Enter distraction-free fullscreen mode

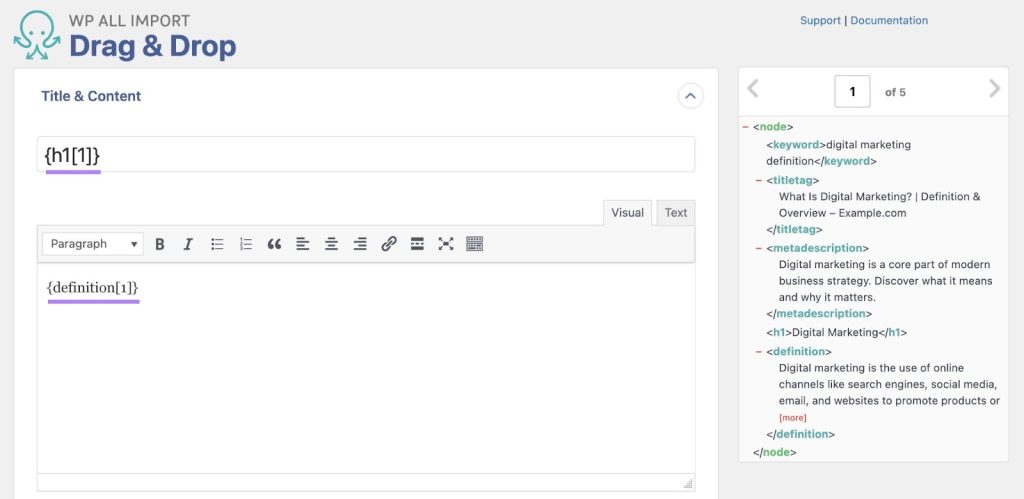pyautogui.click(x=446, y=244)
